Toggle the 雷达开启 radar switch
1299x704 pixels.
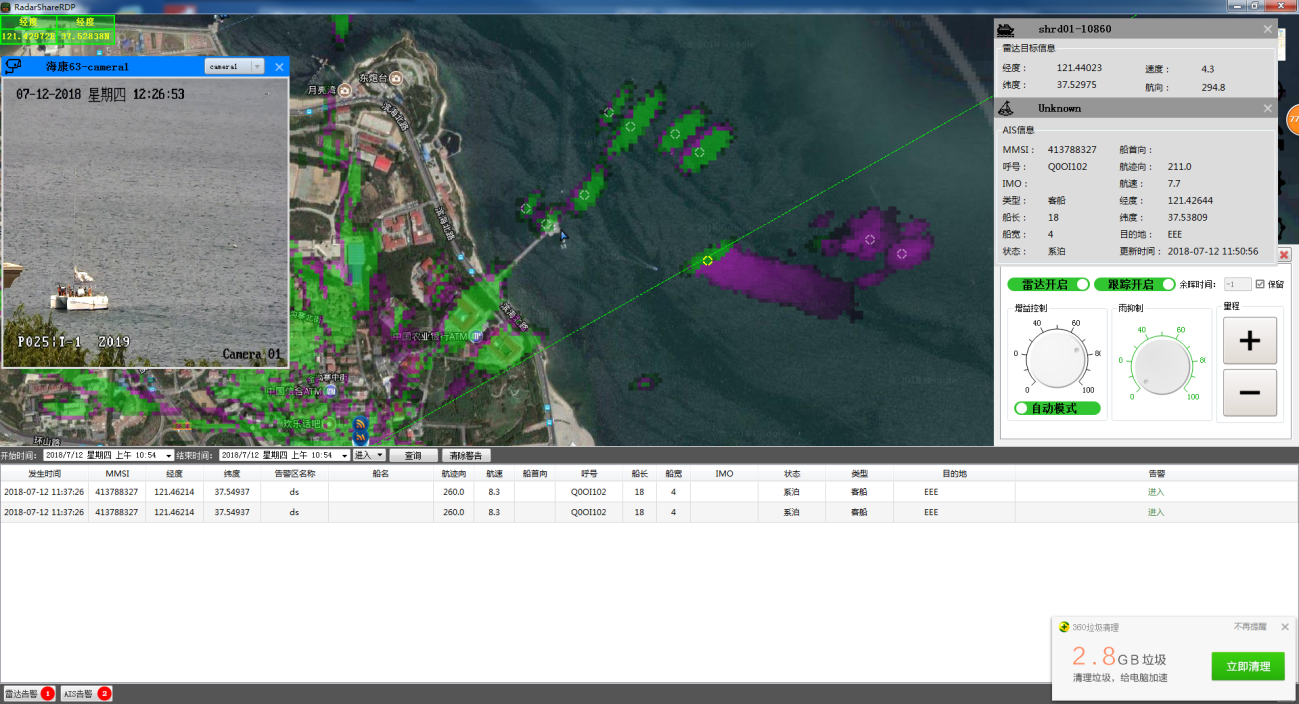(x=1048, y=284)
